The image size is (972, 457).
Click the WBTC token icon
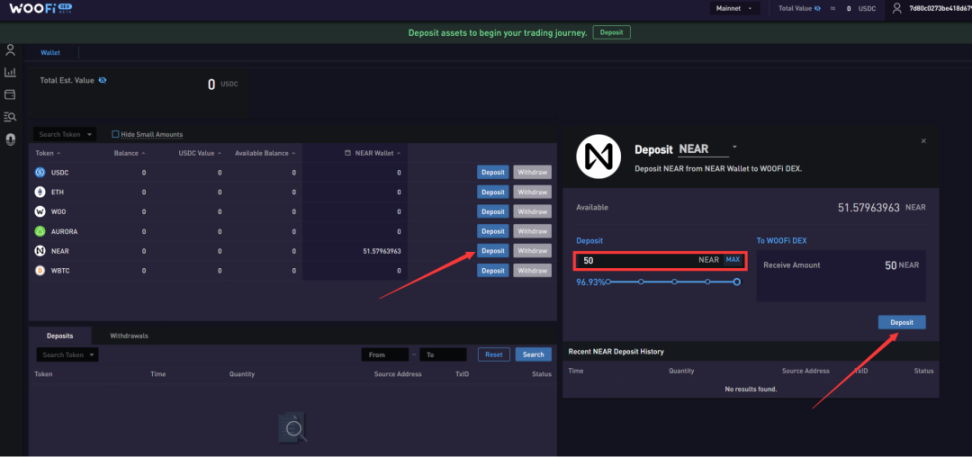[40, 271]
